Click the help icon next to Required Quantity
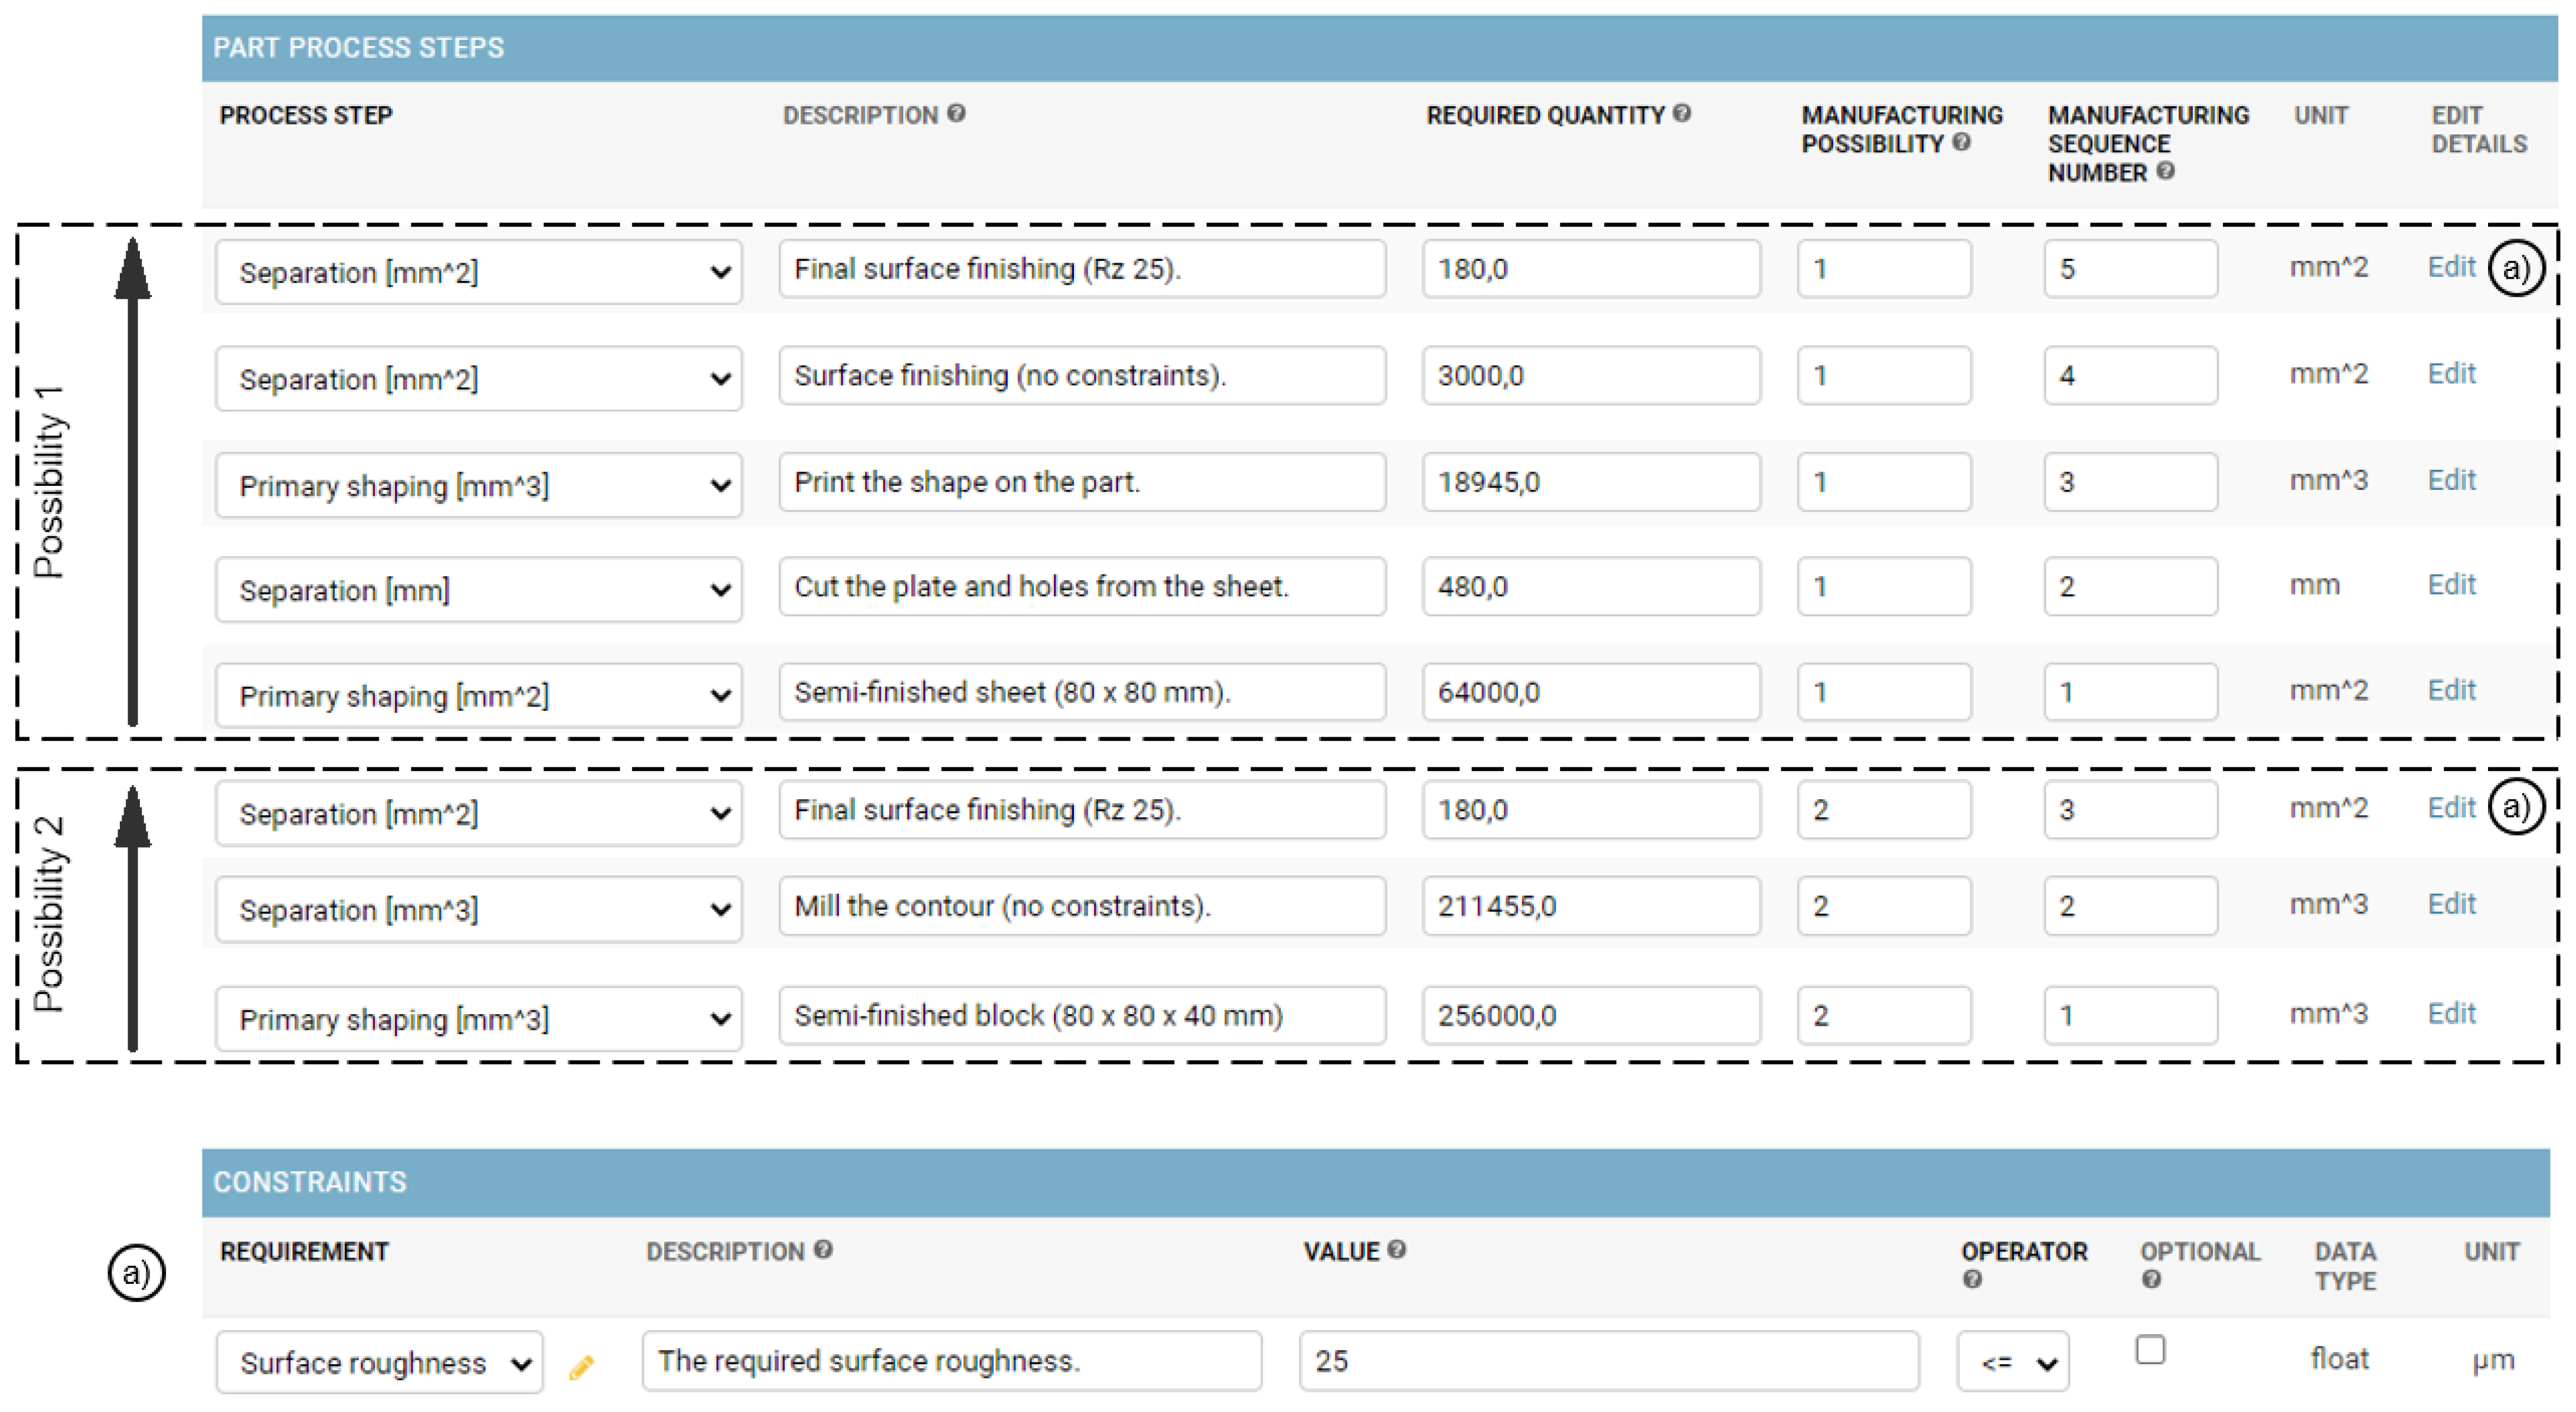Screen dimensions: 2576x1412 coord(1681,114)
